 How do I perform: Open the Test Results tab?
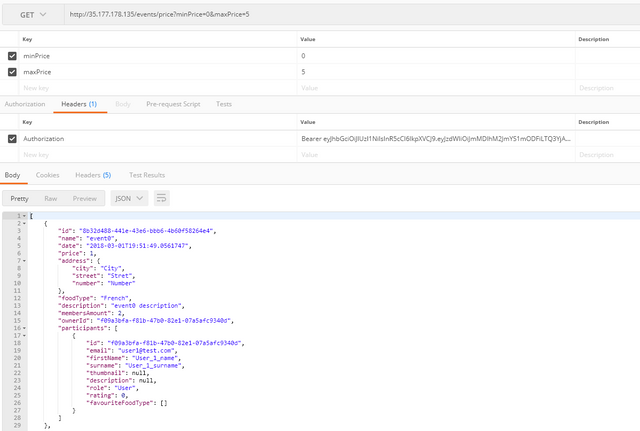[147, 175]
